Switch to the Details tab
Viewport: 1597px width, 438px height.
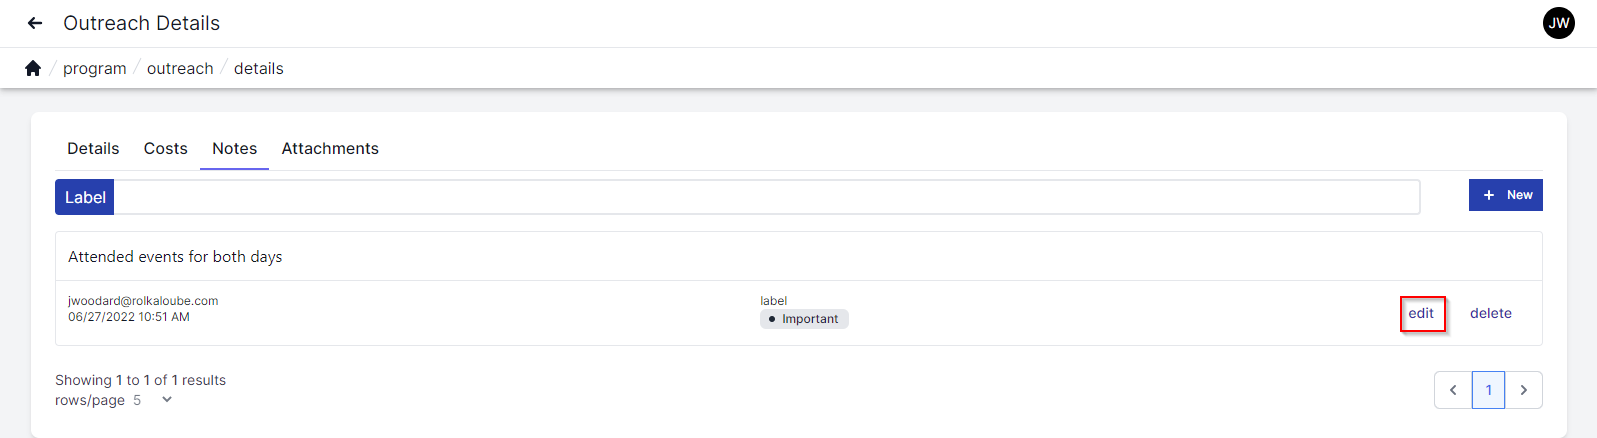[x=93, y=148]
